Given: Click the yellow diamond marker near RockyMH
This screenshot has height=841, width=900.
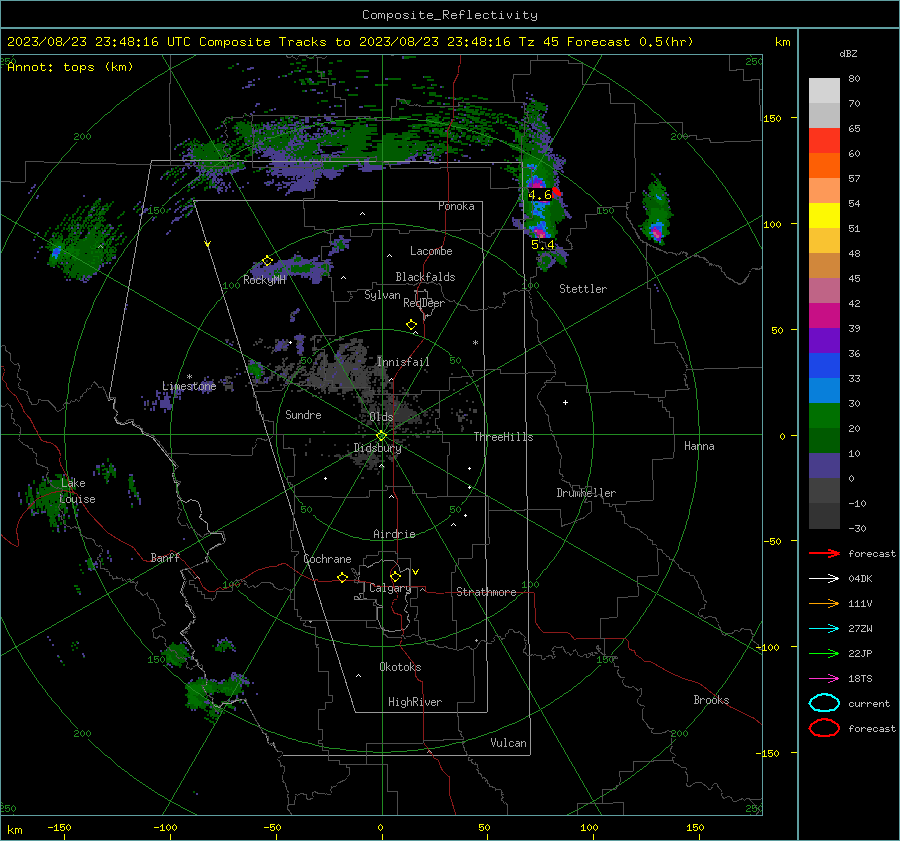Looking at the screenshot, I should (x=267, y=261).
